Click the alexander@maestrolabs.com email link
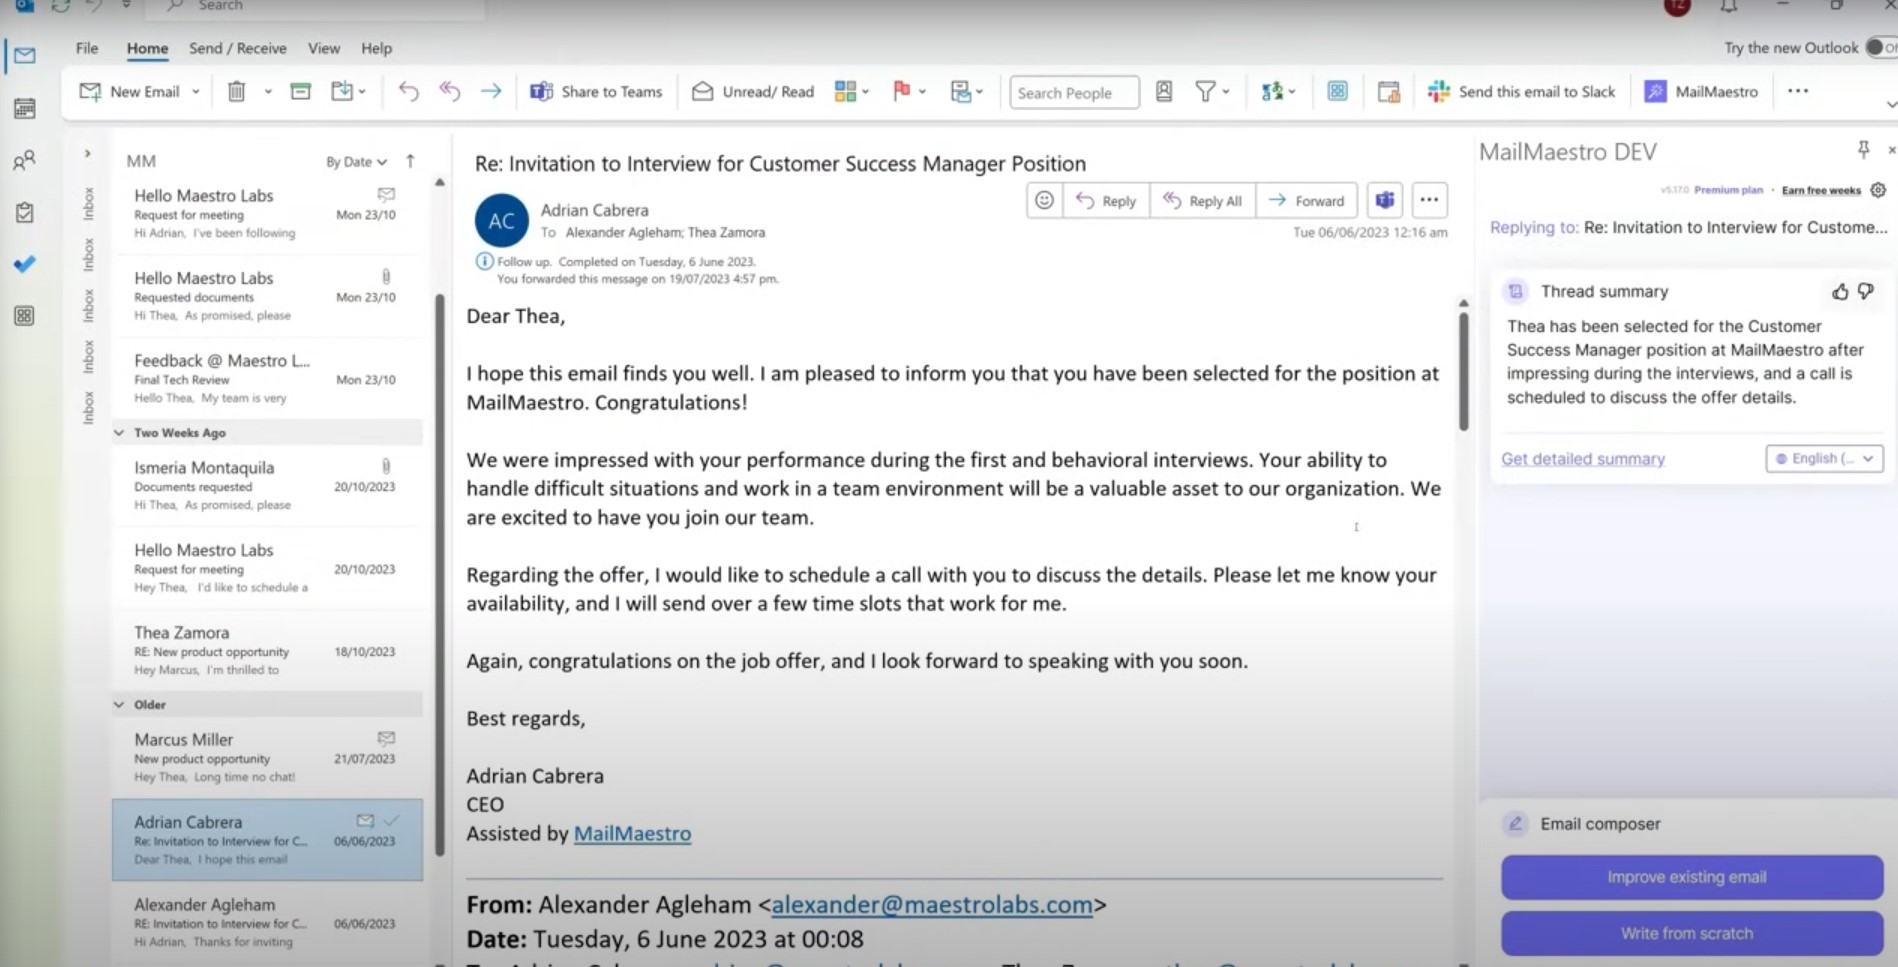Viewport: 1898px width, 967px height. 932,904
